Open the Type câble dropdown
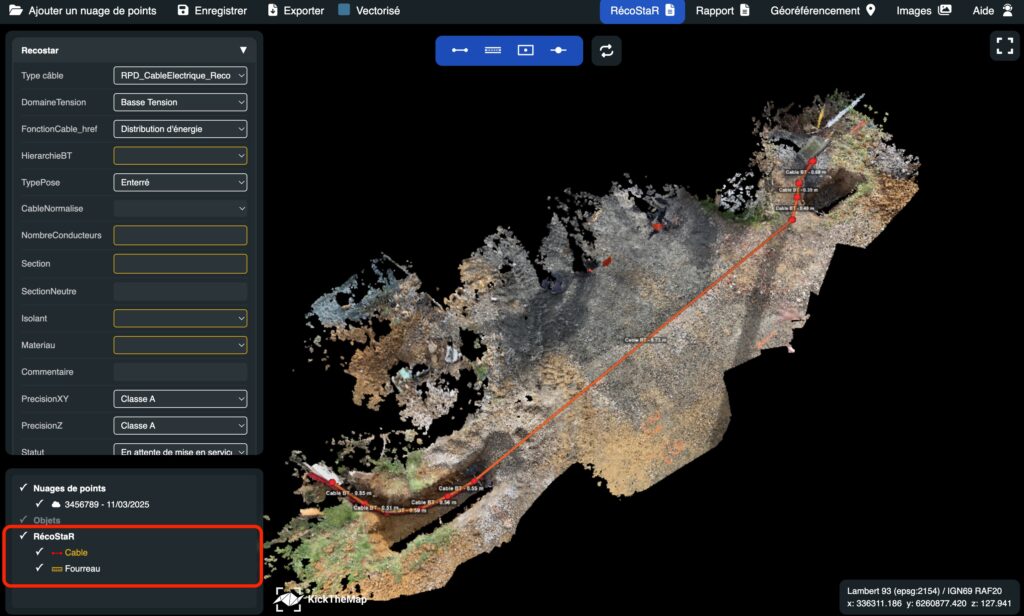The width and height of the screenshot is (1024, 616). coord(180,76)
